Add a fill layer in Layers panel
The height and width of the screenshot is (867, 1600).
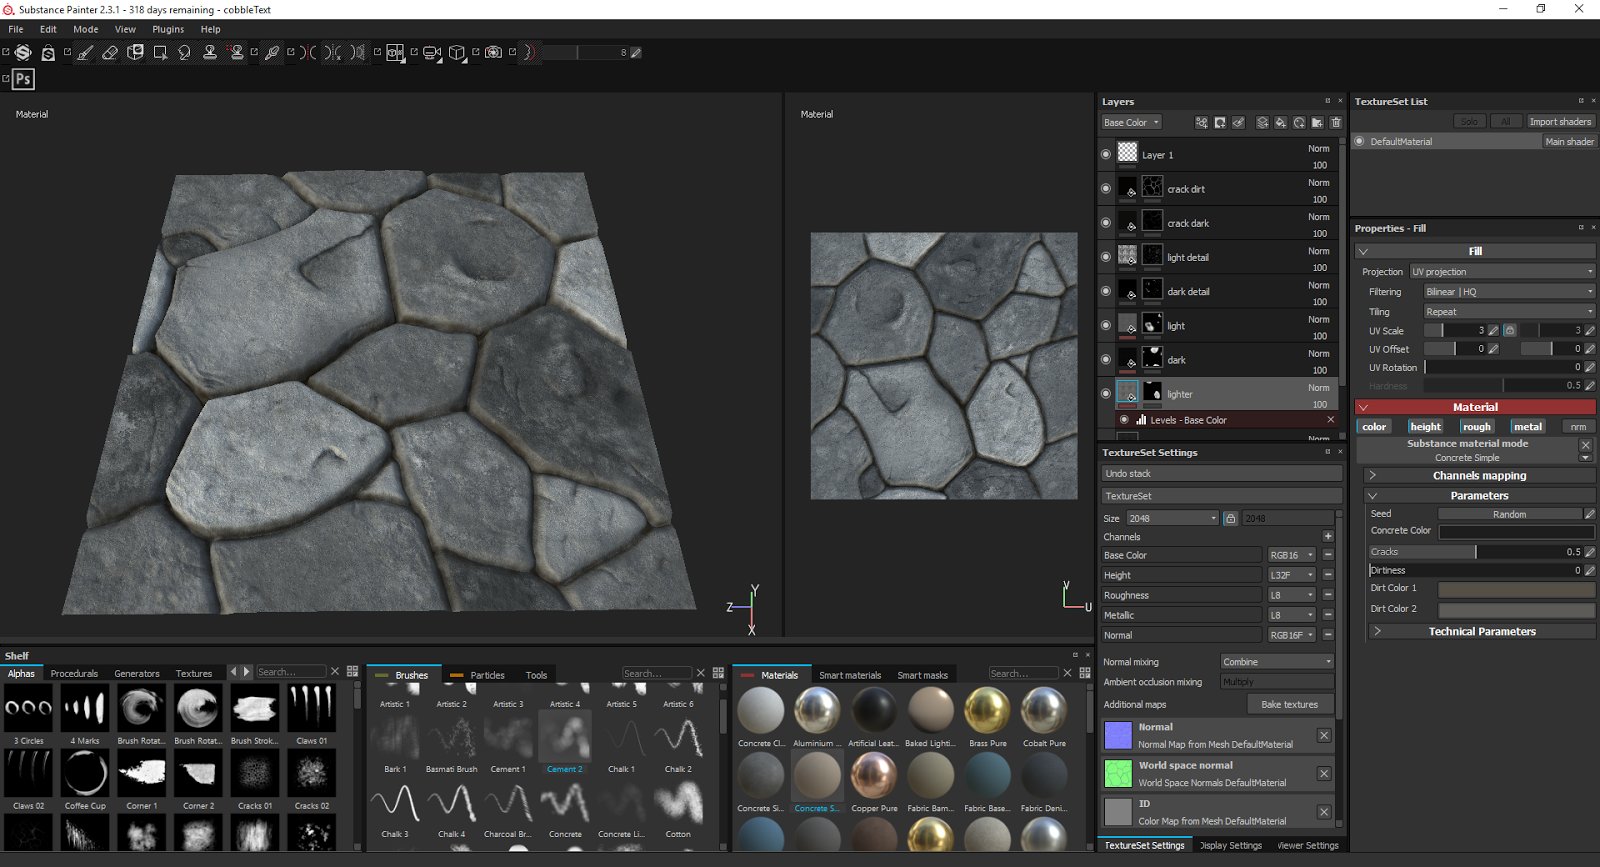pyautogui.click(x=1280, y=123)
